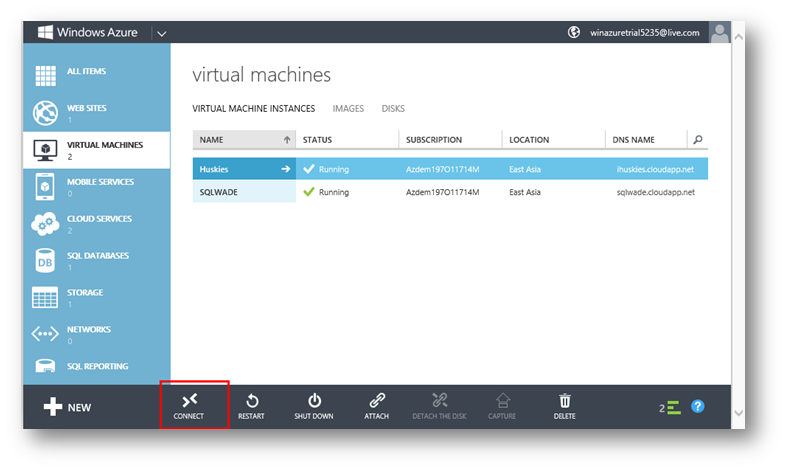Open SQL Databases DB icon
This screenshot has height=471, width=787.
(x=45, y=261)
